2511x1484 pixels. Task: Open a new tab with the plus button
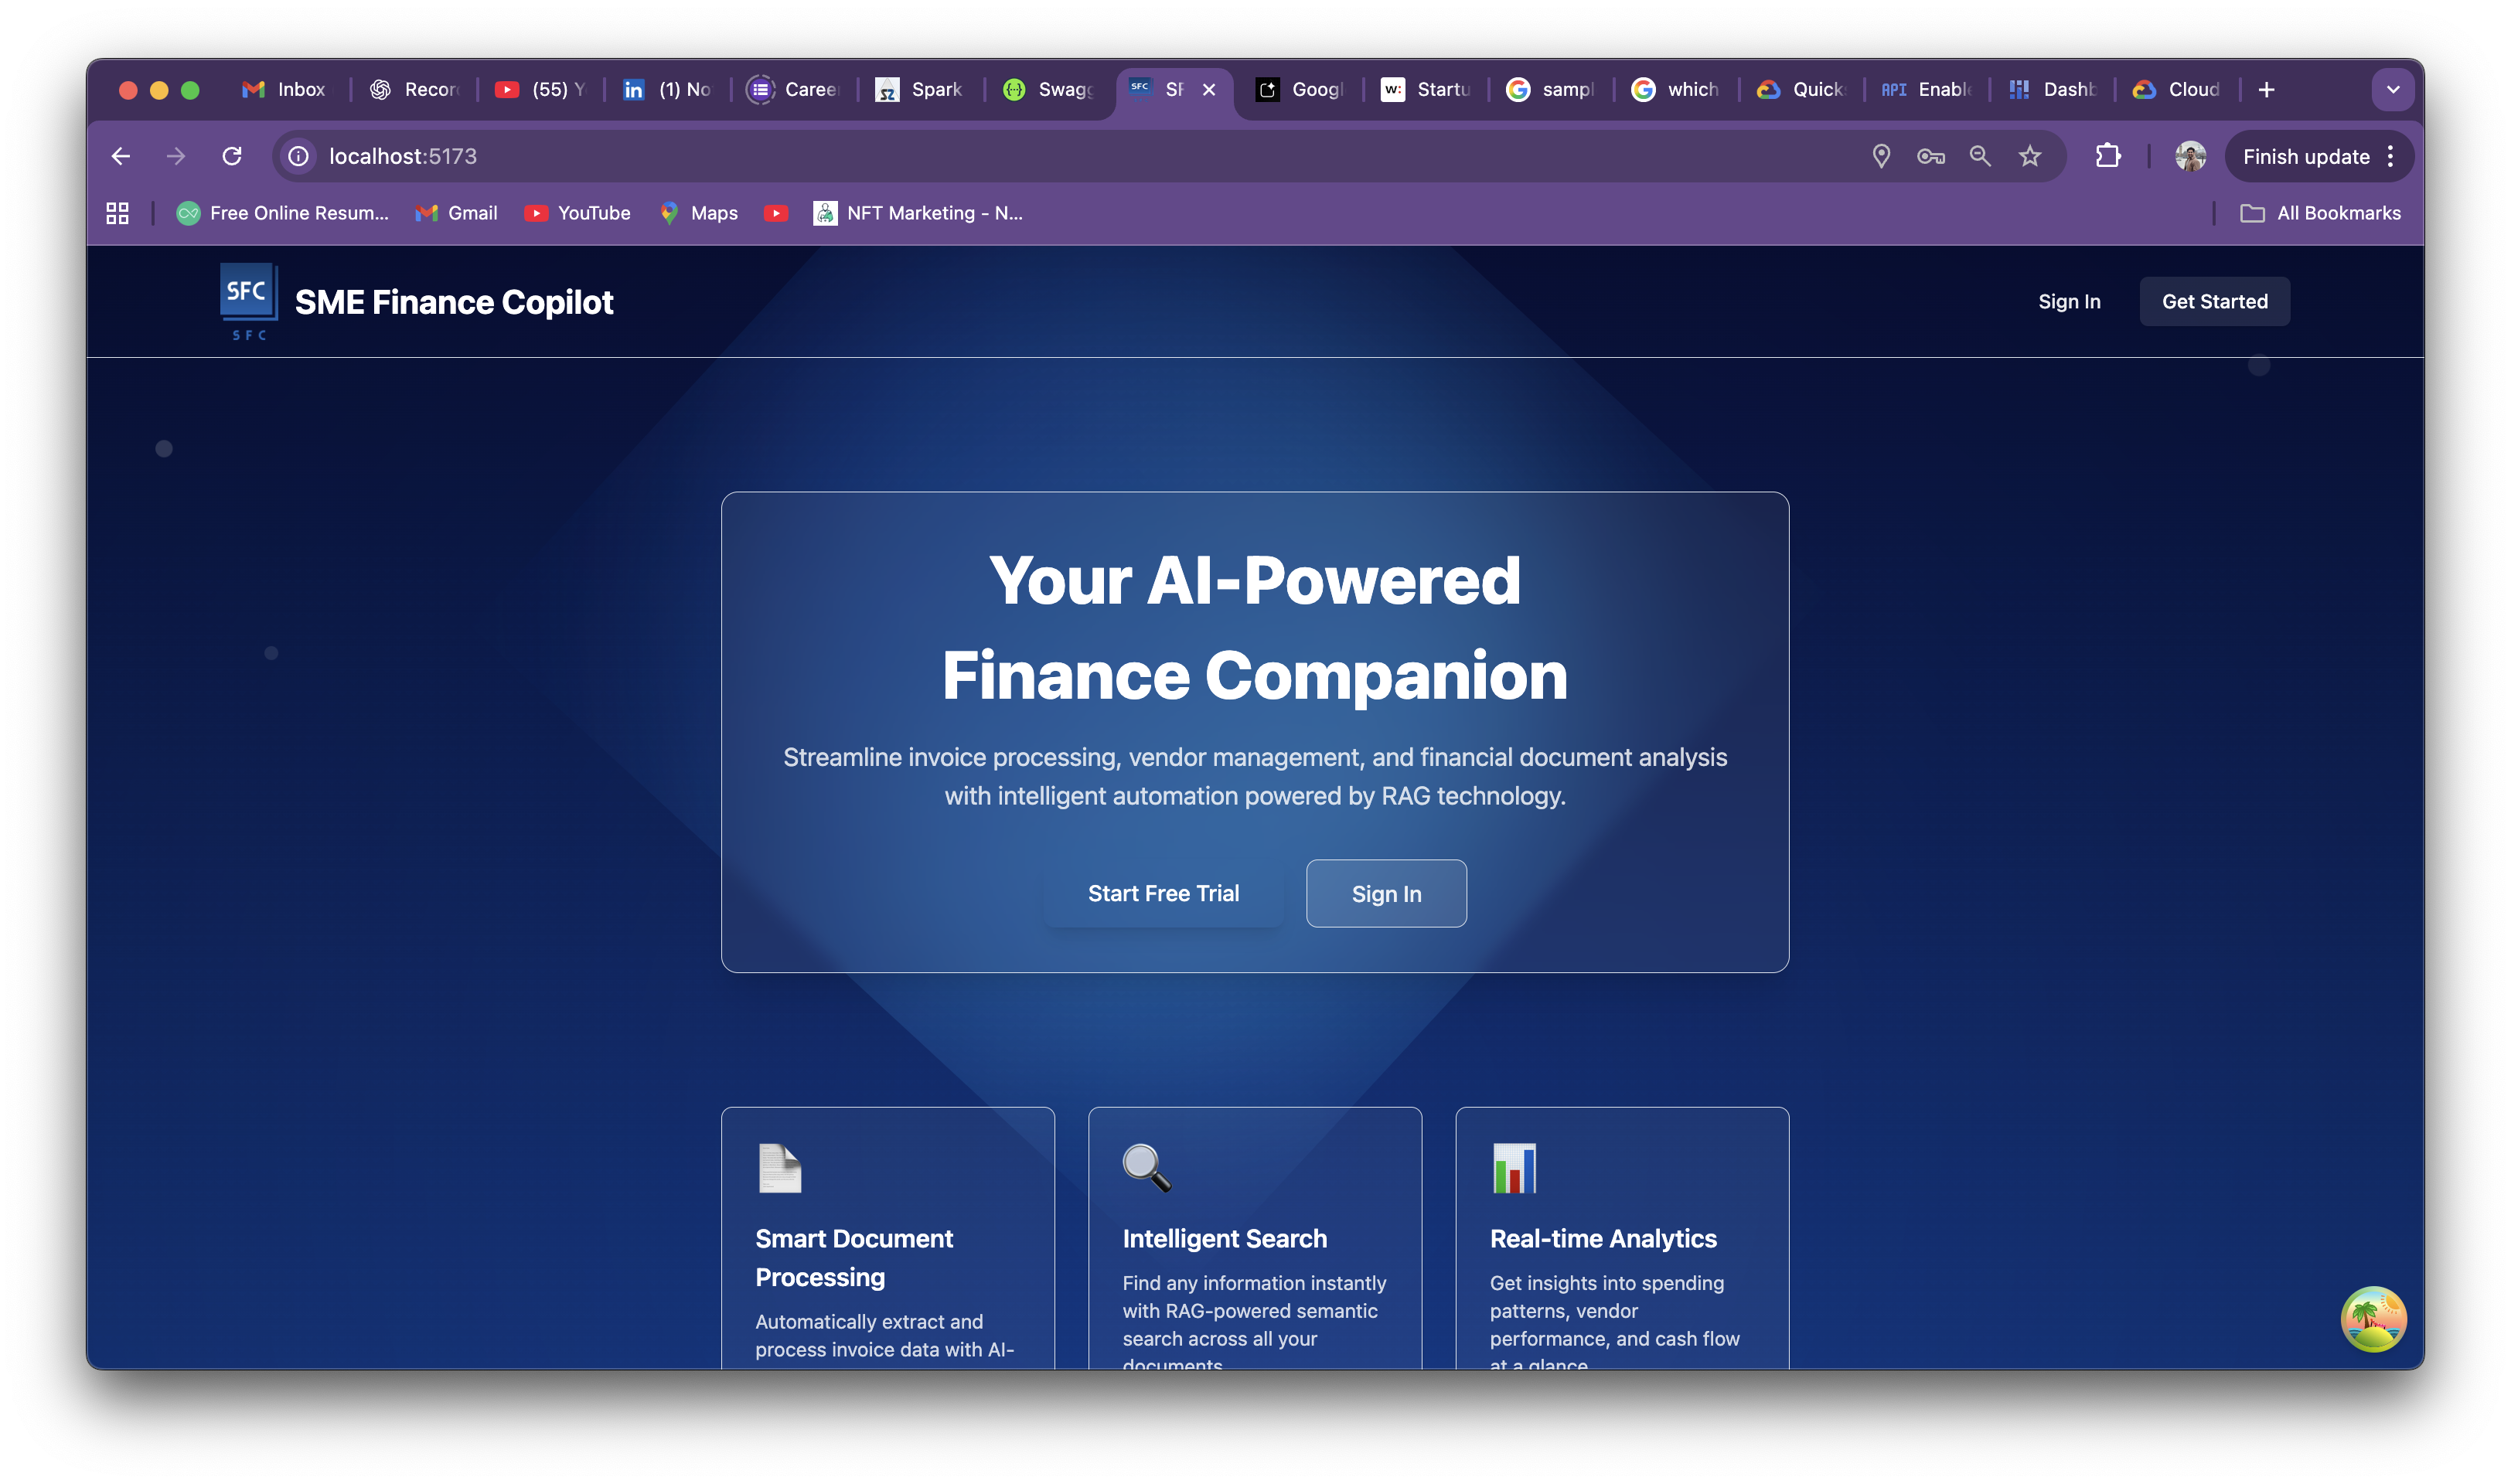tap(2266, 90)
